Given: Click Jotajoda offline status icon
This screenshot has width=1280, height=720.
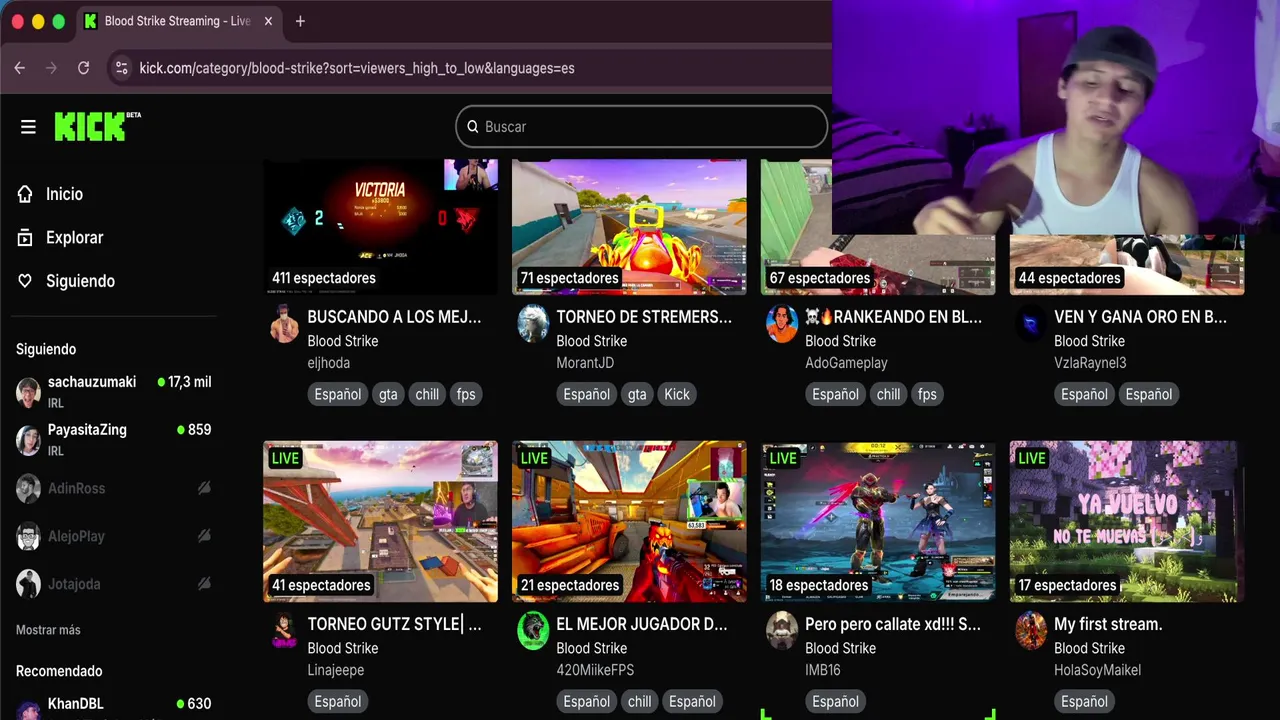Looking at the screenshot, I should click(x=204, y=584).
